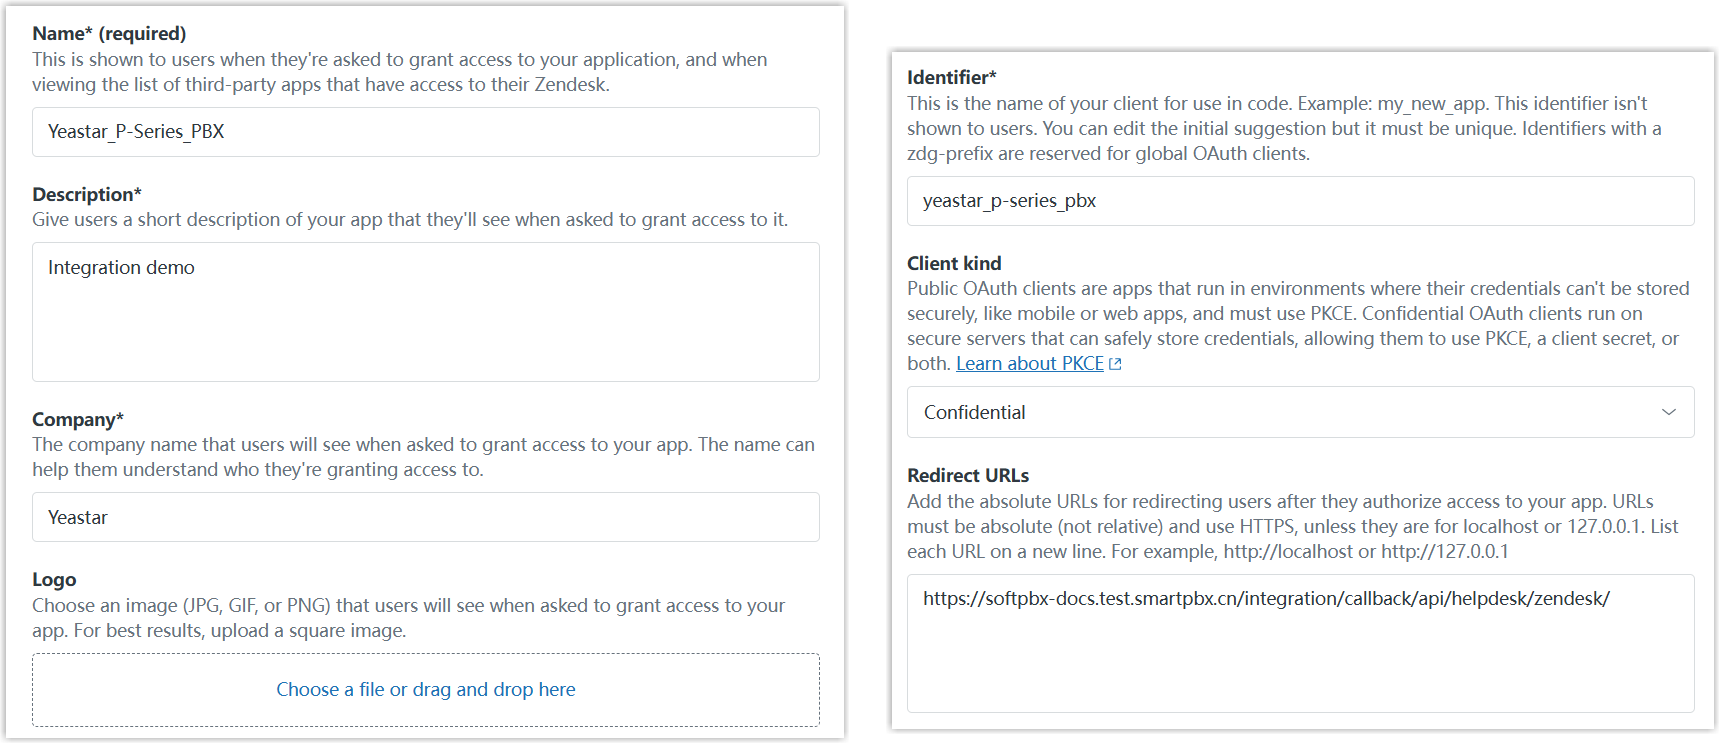The image size is (1720, 744).
Task: Click the external-link icon beside Learn about PKCE
Action: click(x=1116, y=365)
